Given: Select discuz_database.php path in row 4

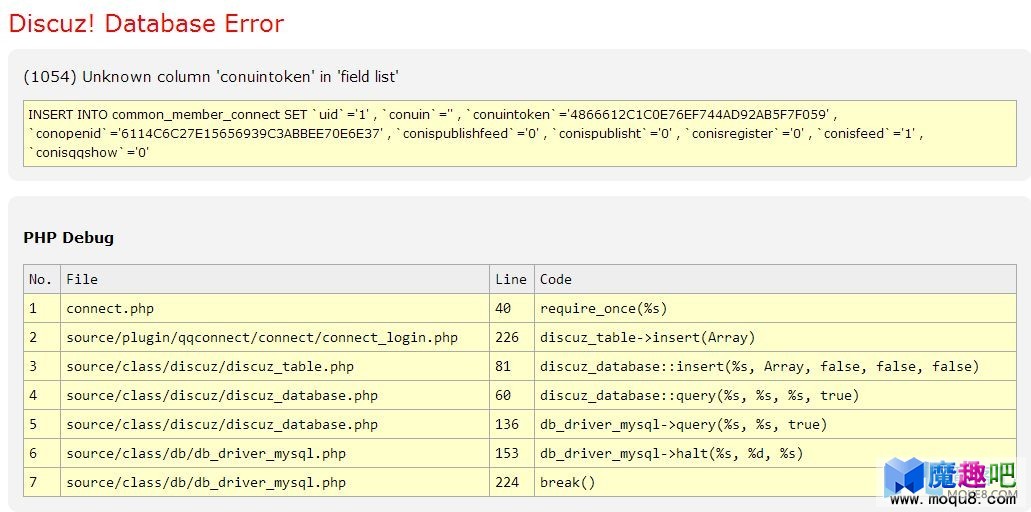Looking at the screenshot, I should tap(222, 395).
